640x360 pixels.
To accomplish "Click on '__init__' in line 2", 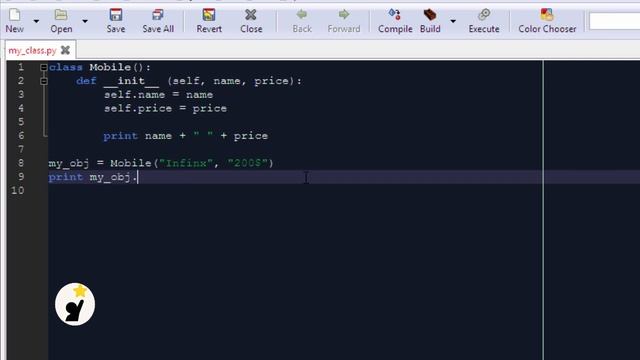I will tap(131, 81).
